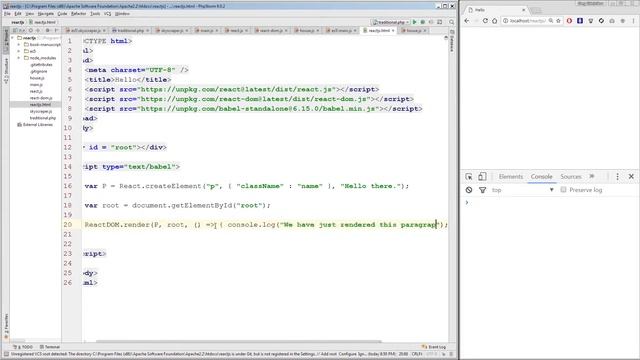This screenshot has height=360, width=640.
Task: Open the Navigate menu
Action: click(45, 14)
